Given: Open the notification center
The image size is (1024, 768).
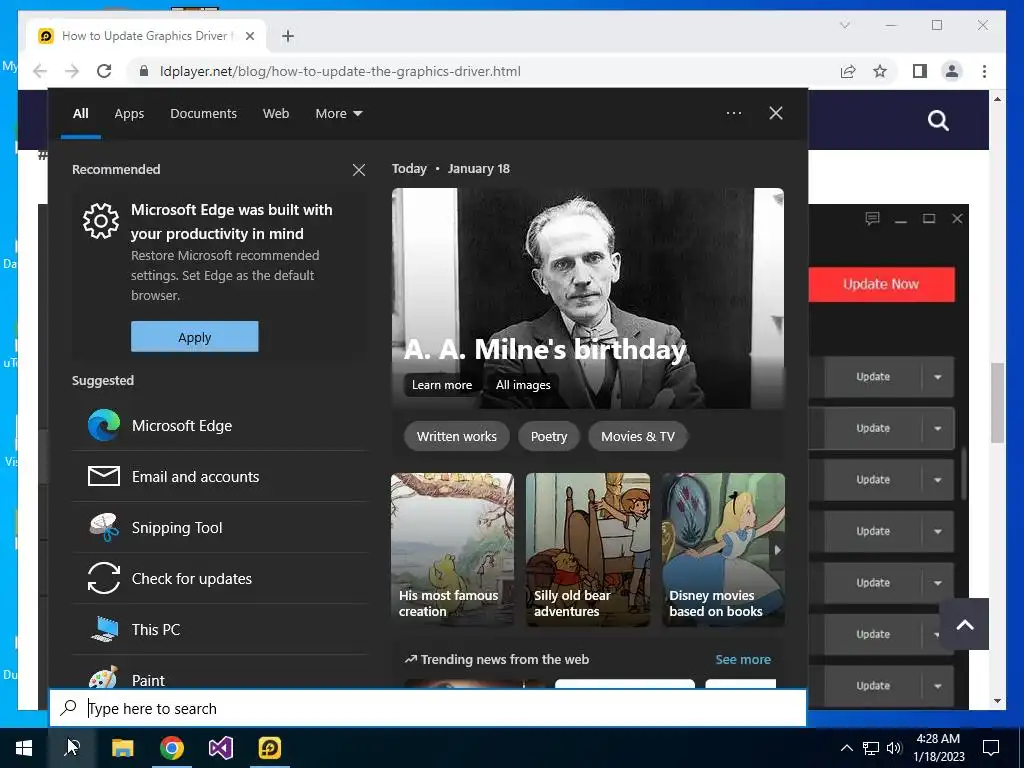Looking at the screenshot, I should [x=991, y=748].
